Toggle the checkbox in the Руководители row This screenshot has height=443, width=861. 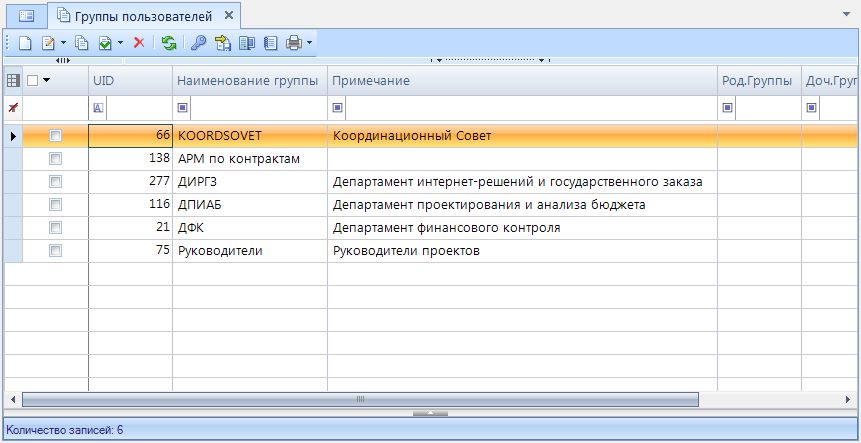pyautogui.click(x=55, y=251)
